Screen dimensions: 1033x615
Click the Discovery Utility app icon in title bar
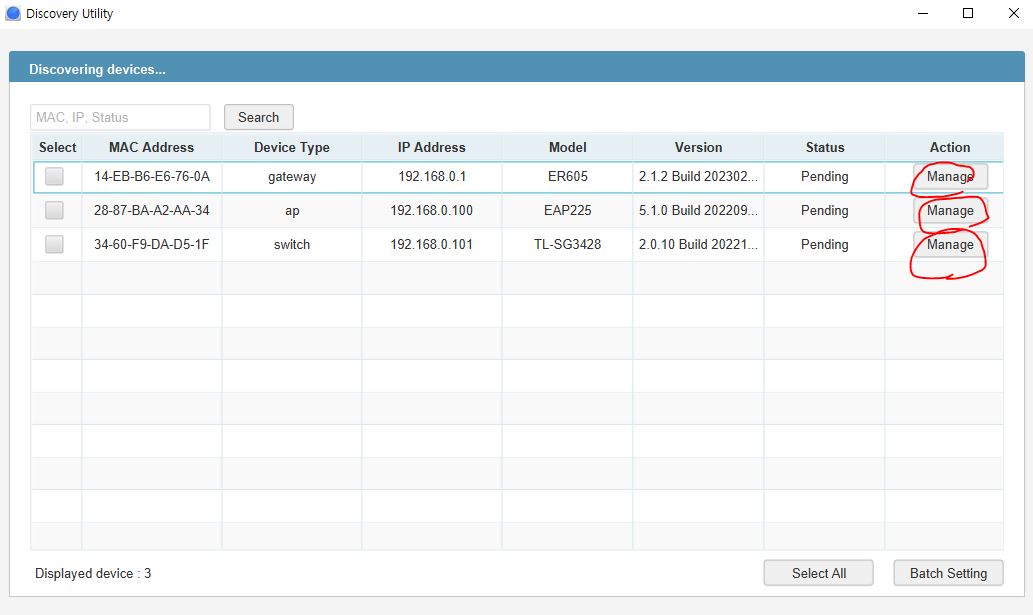[x=13, y=13]
